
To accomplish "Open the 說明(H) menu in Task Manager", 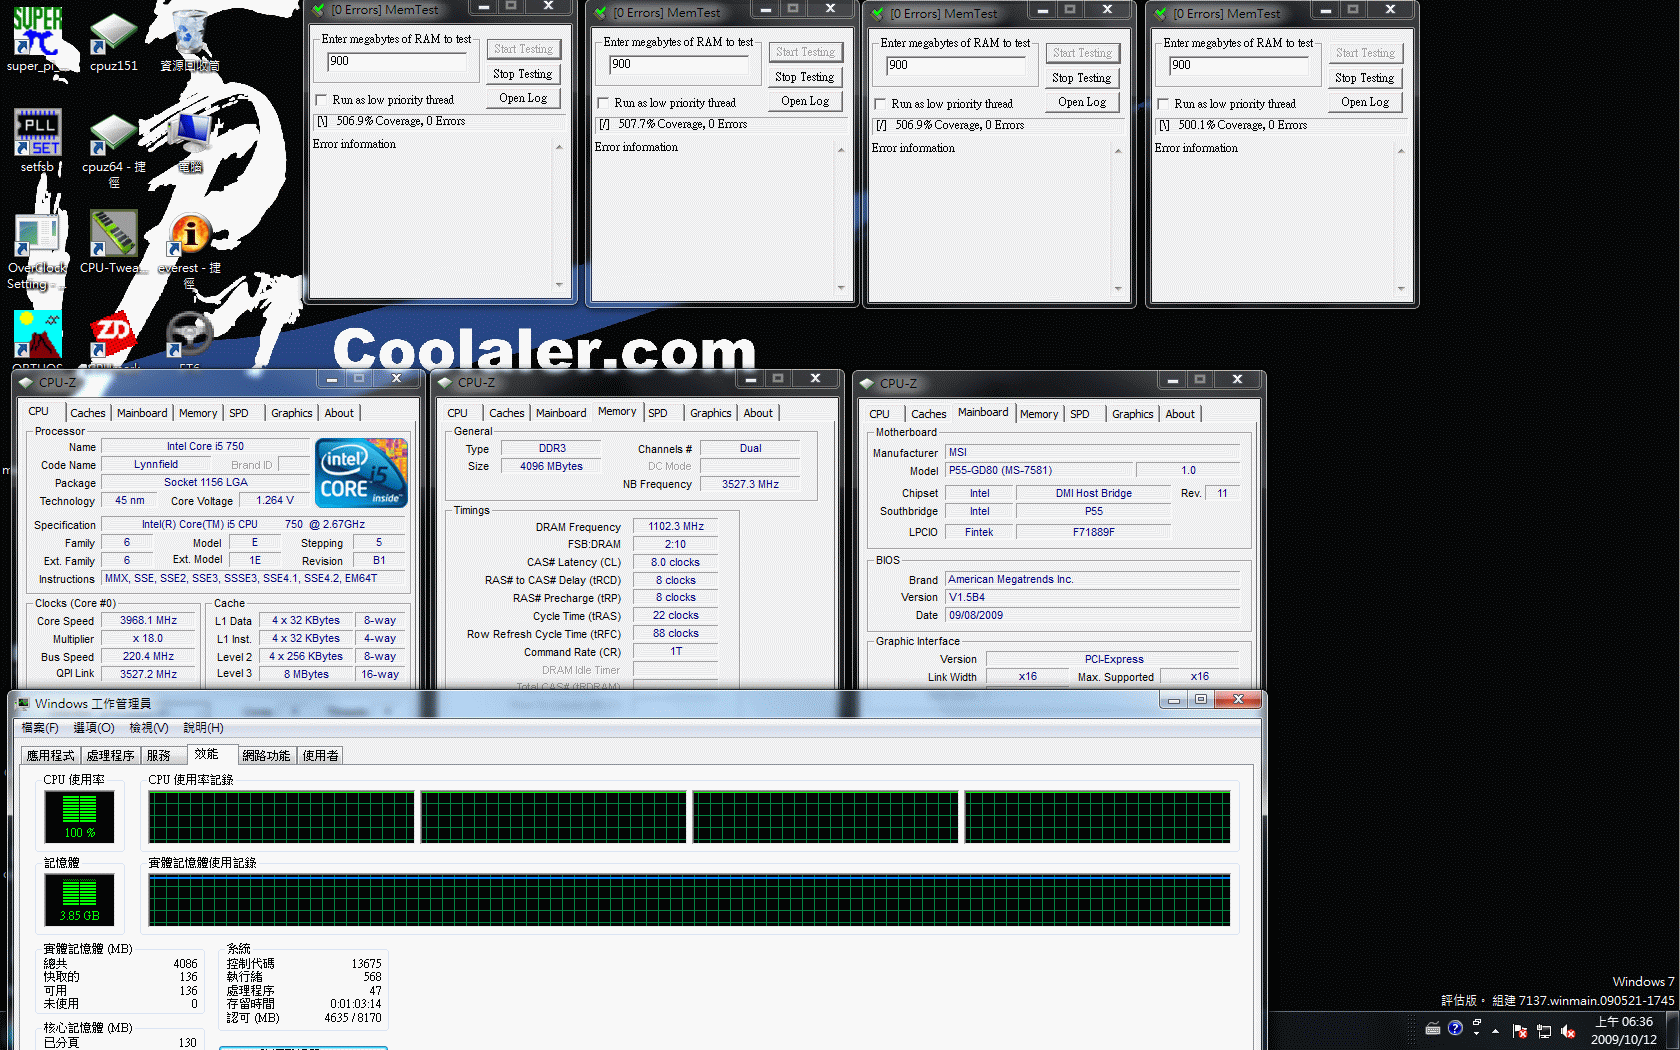I will pyautogui.click(x=203, y=728).
